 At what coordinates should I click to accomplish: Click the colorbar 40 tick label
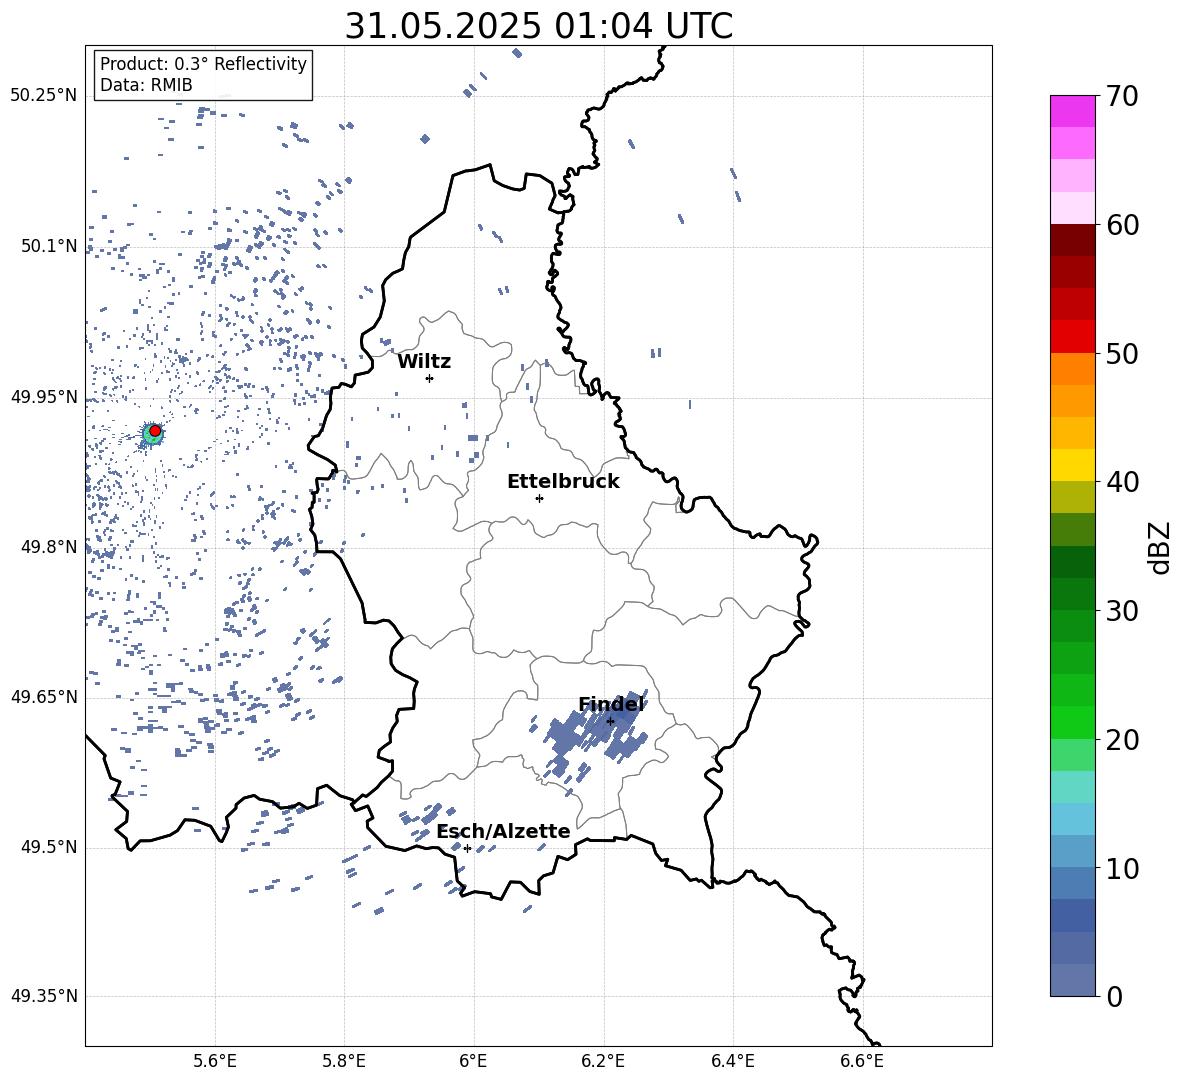[x=1122, y=482]
